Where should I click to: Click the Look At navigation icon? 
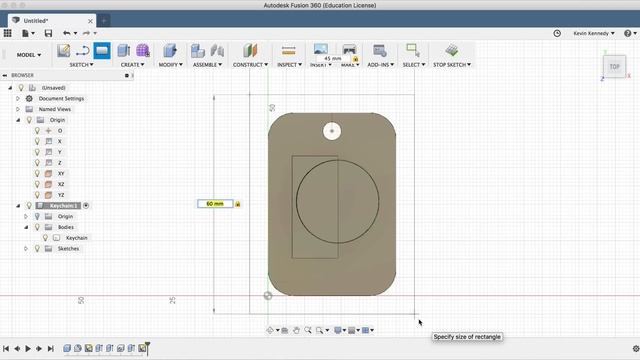[285, 330]
